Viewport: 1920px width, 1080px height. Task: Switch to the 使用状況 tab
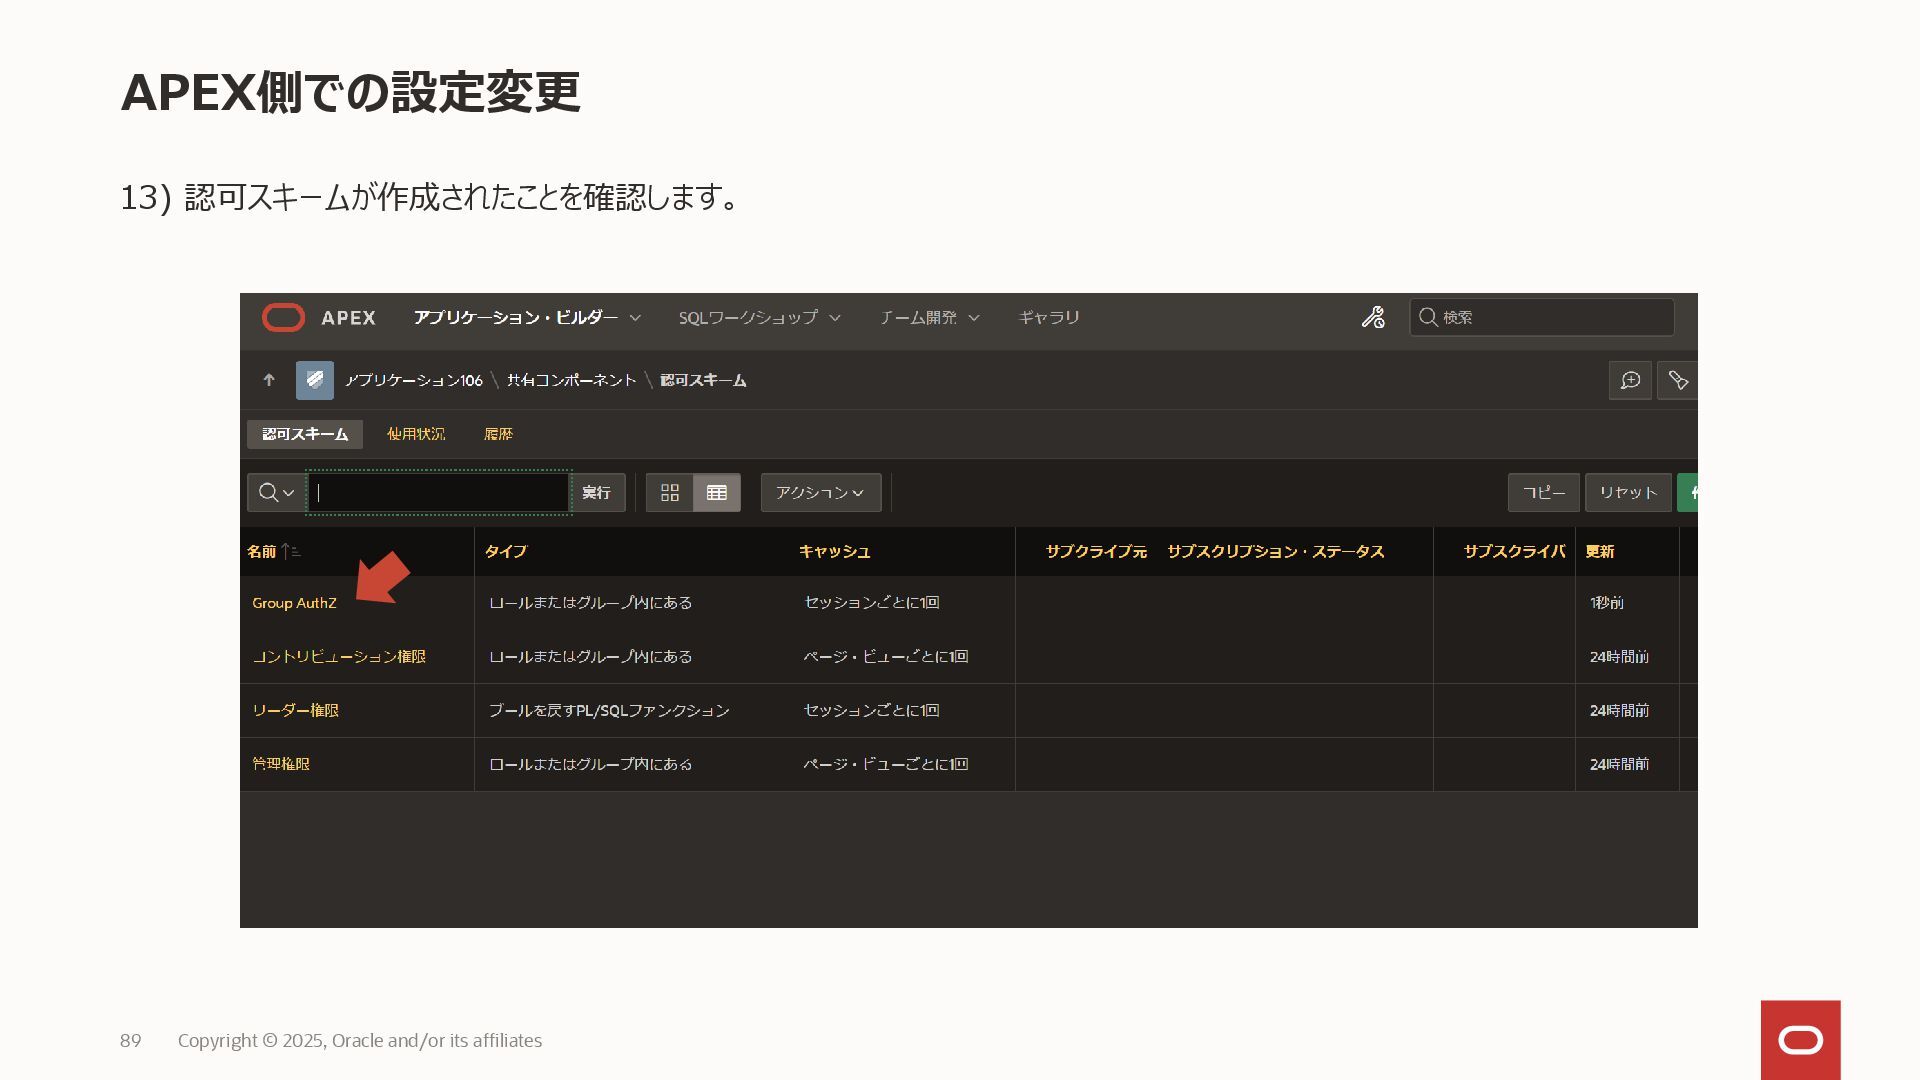(416, 434)
